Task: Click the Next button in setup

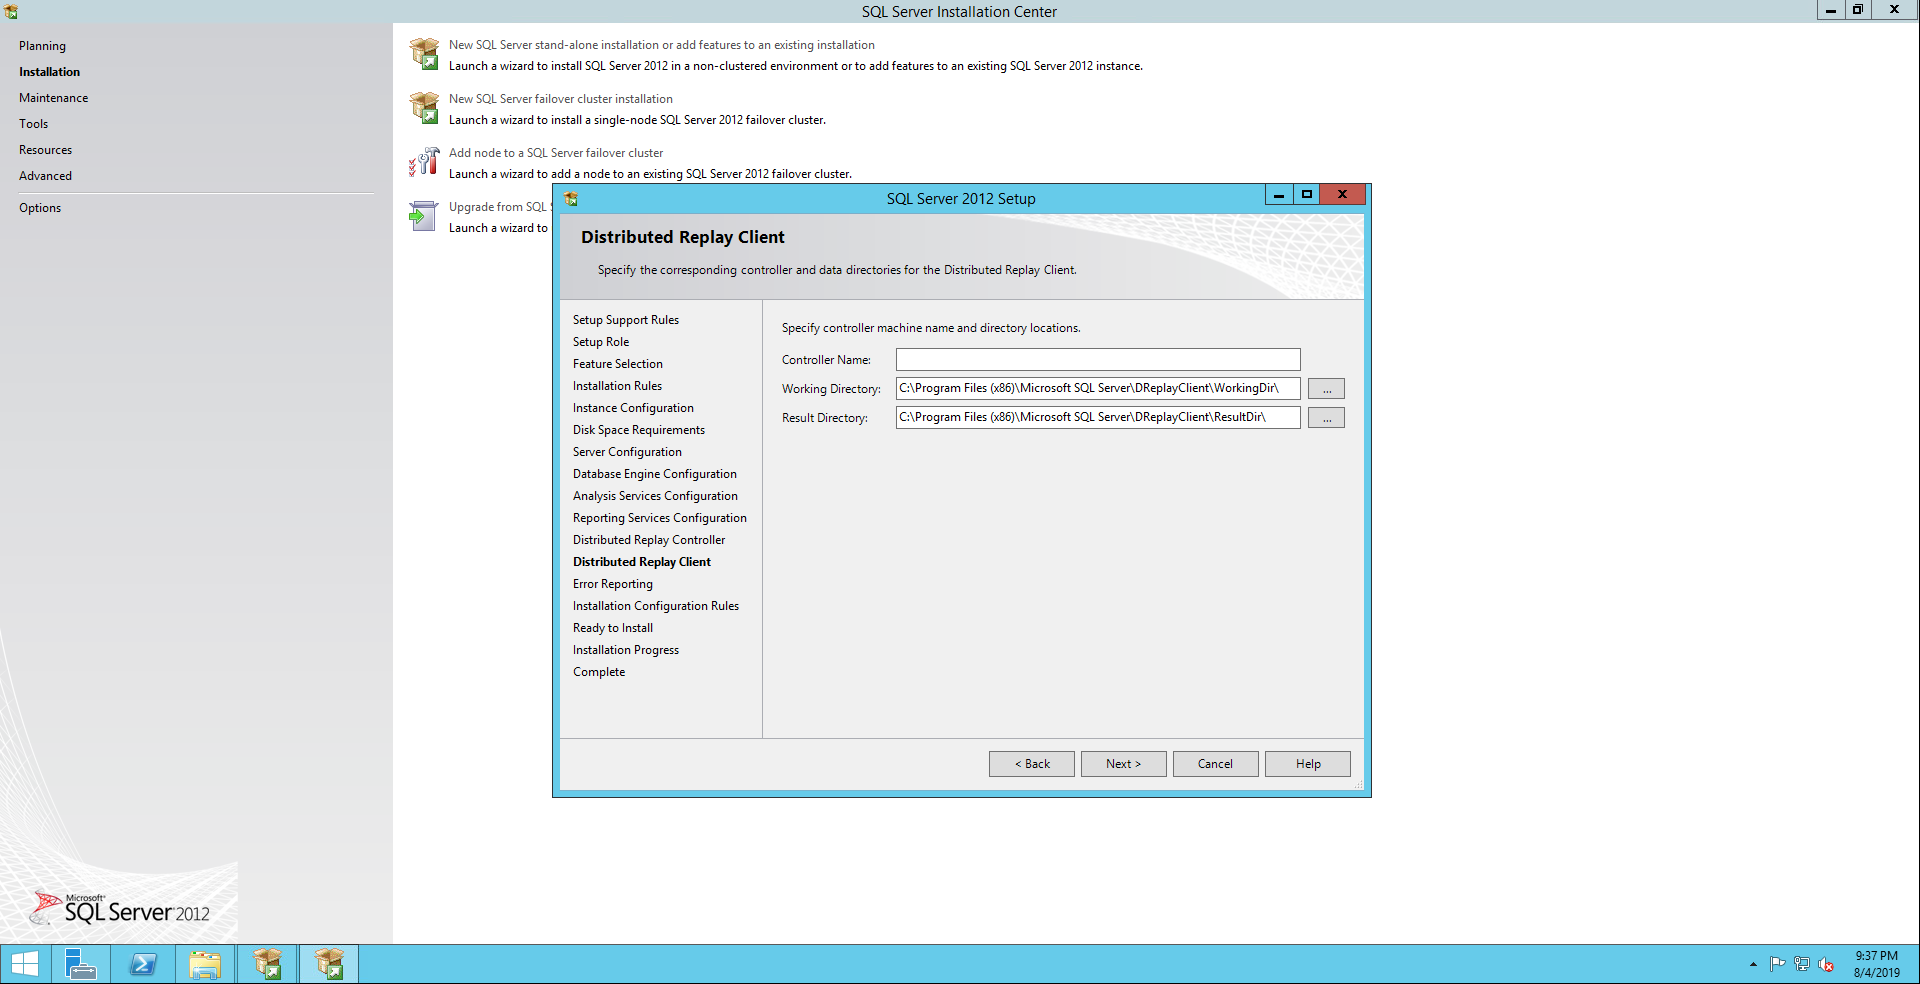Action: 1123,764
